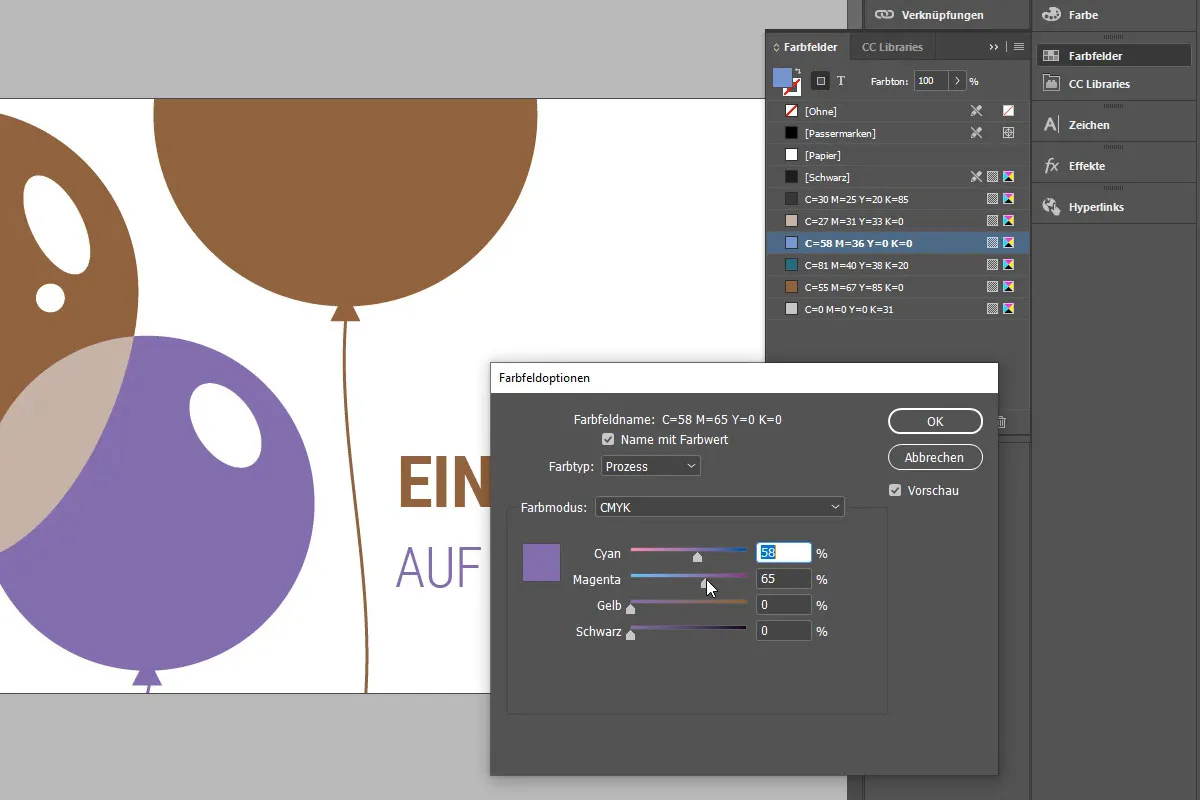This screenshot has width=1200, height=800.
Task: Click the Abbrechen button
Action: tap(935, 457)
